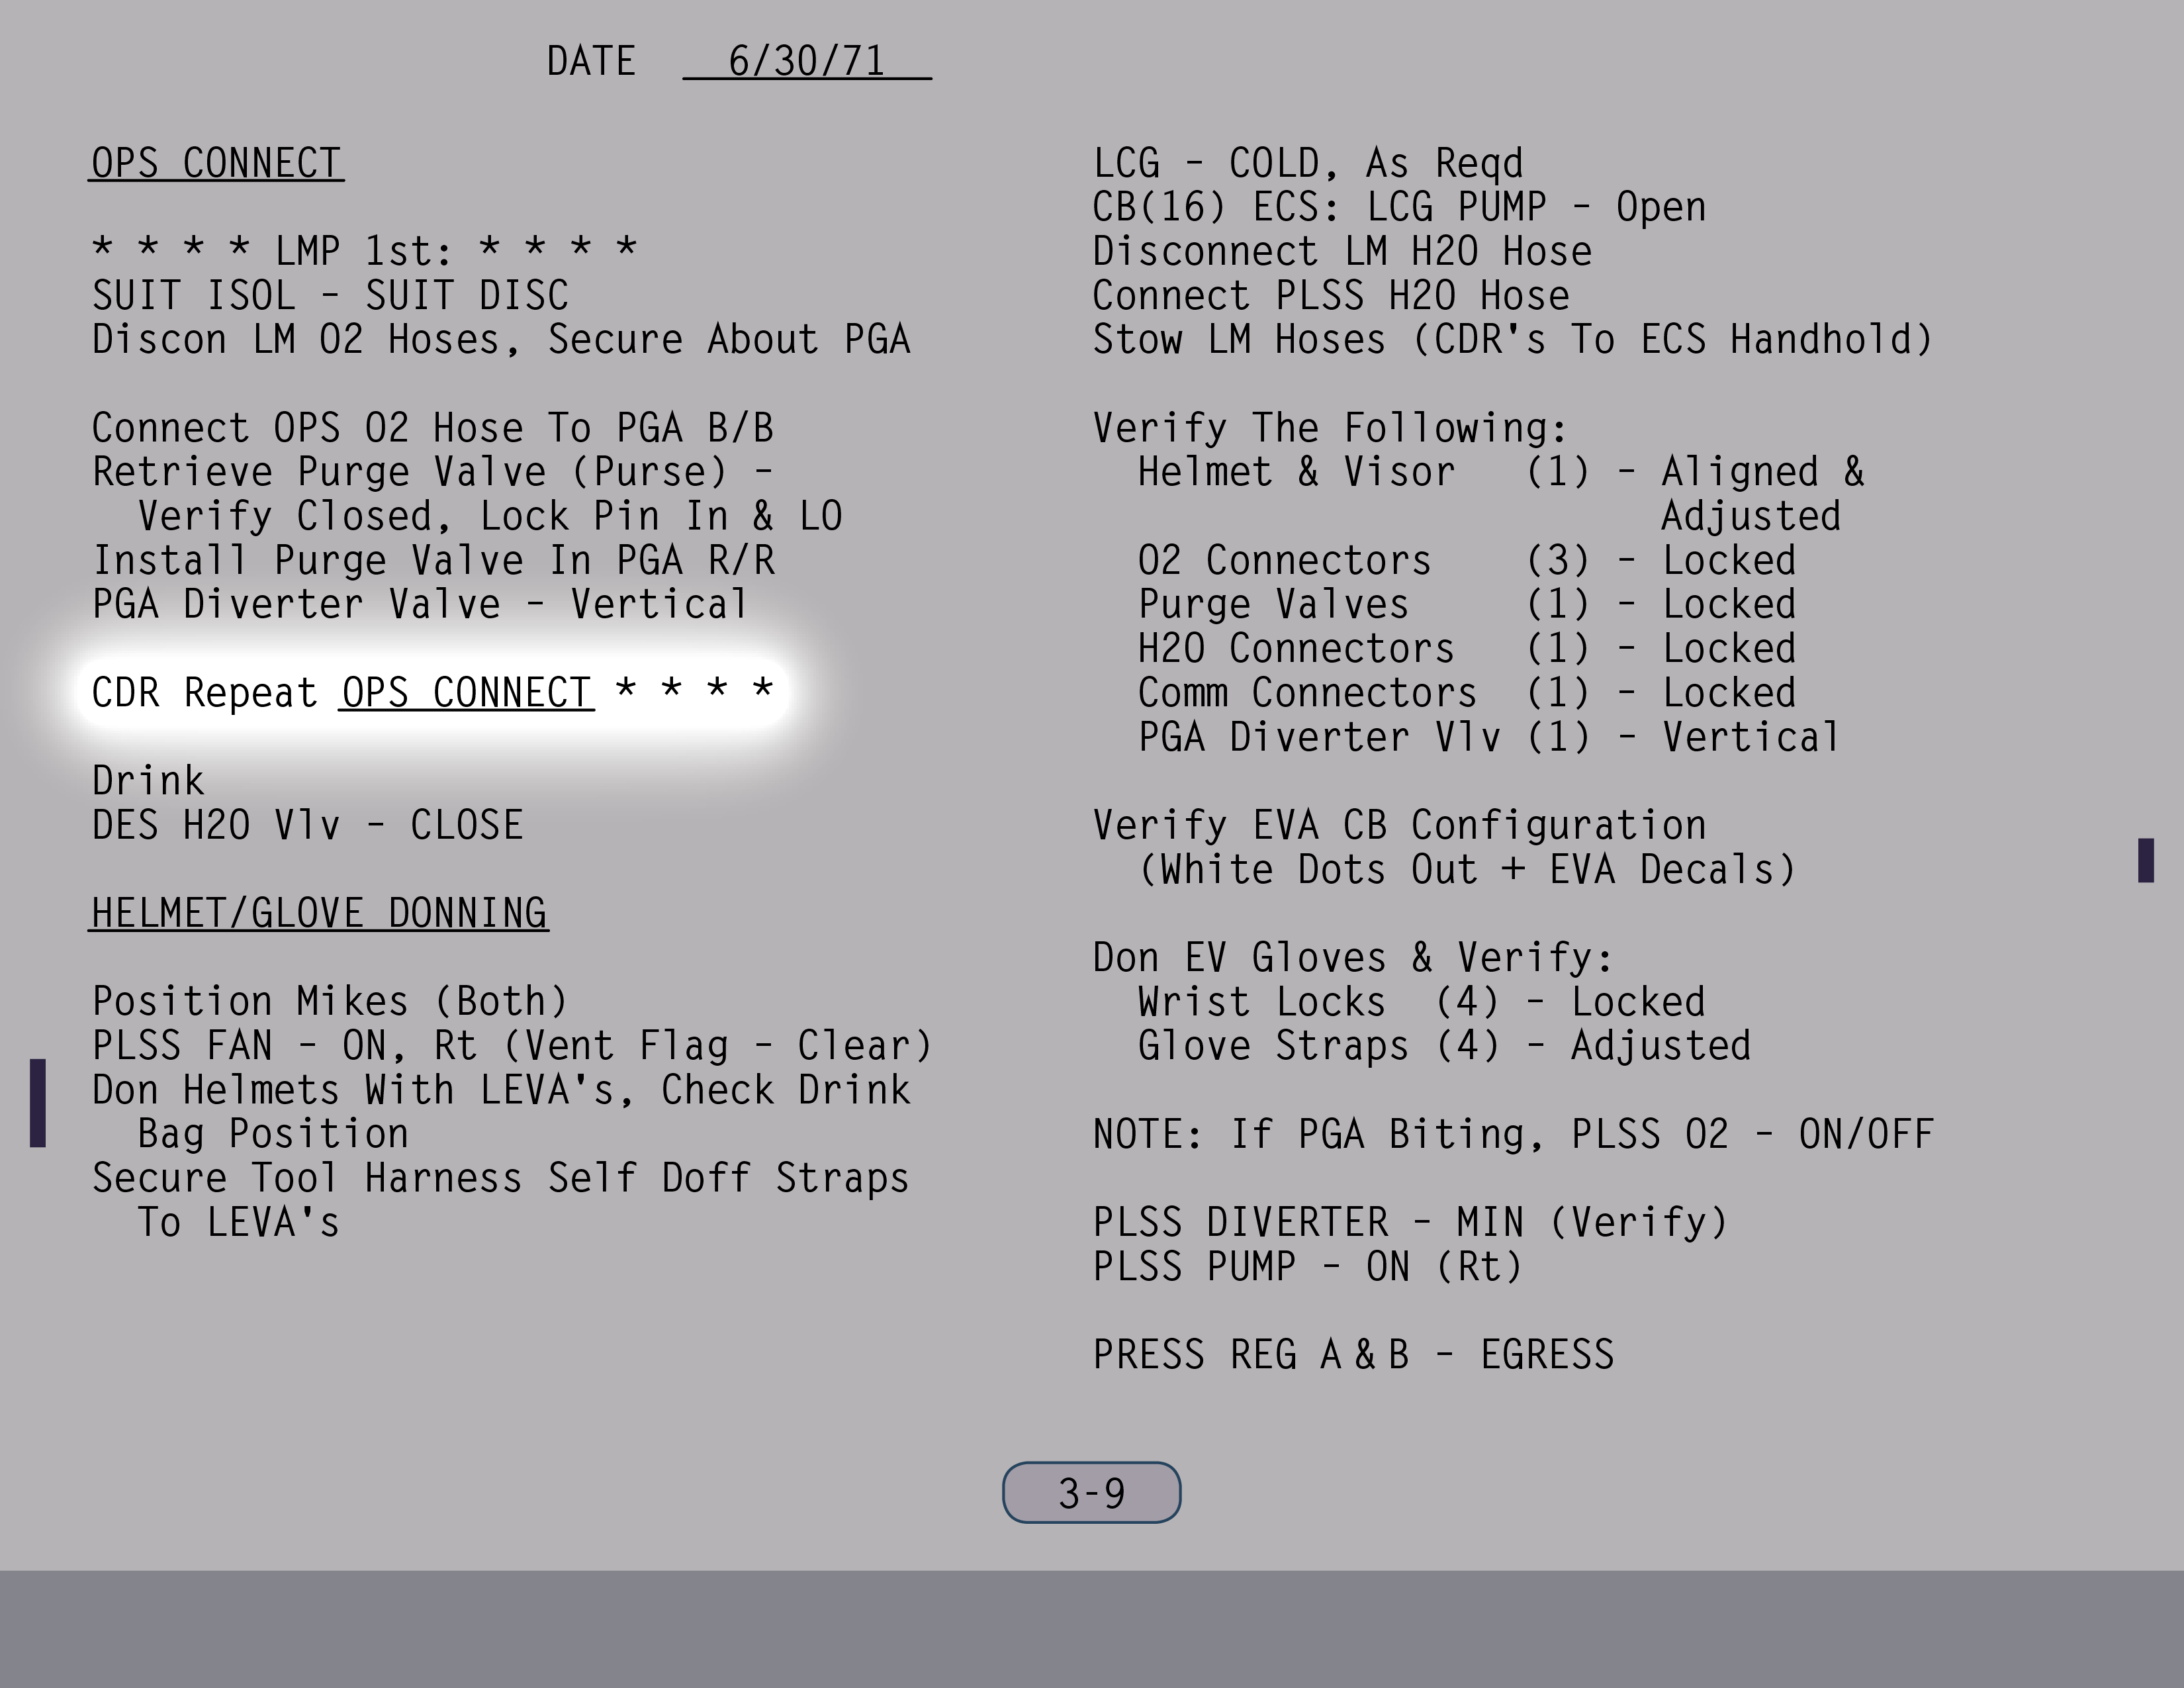Click the Verify EVA CB Configuration line

click(x=1398, y=826)
